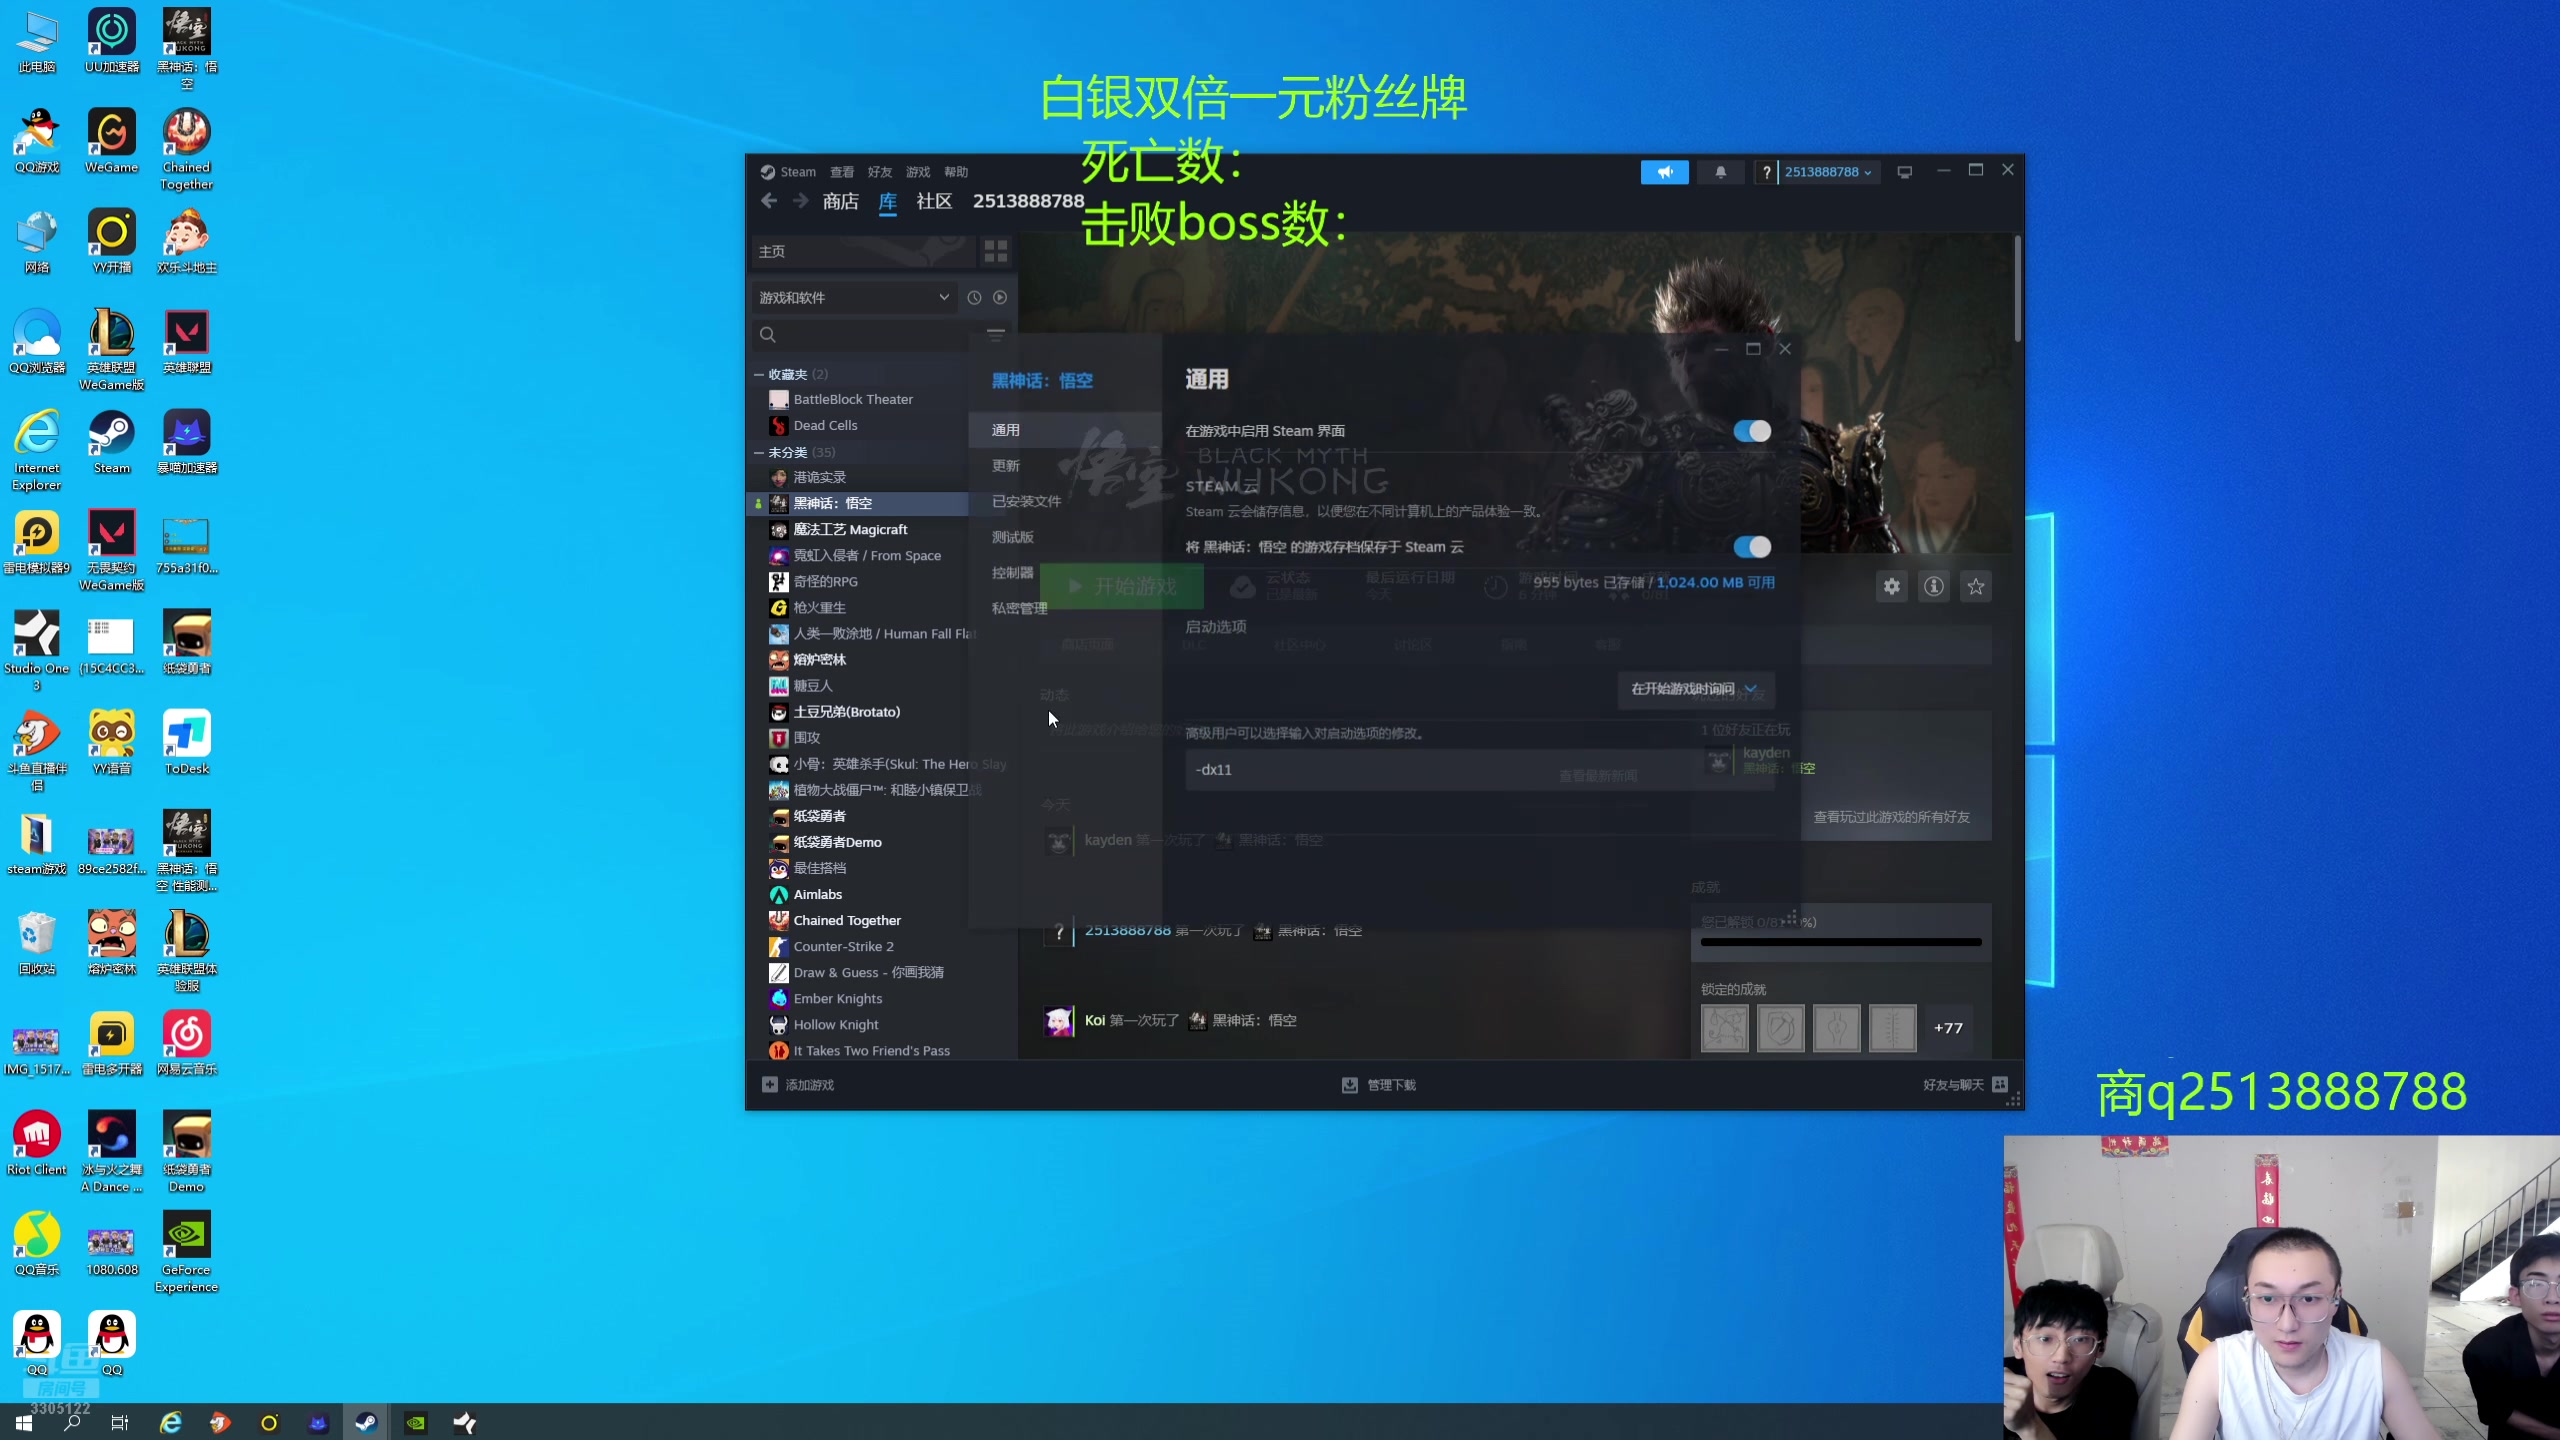Click achievements progress bar

pos(1840,942)
